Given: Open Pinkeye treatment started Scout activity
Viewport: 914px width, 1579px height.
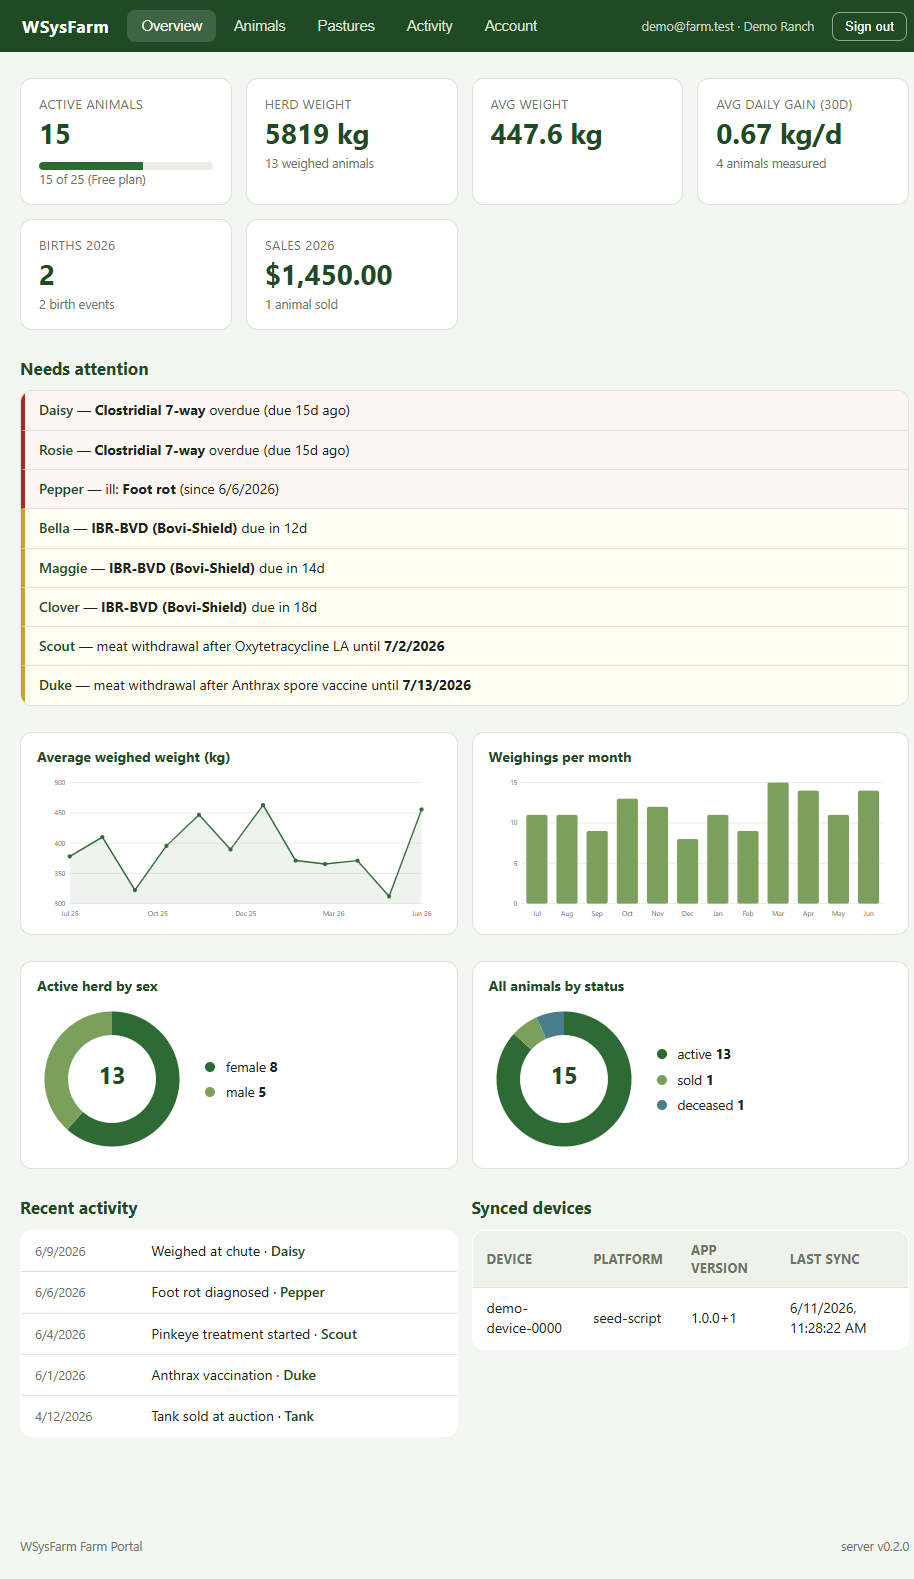Looking at the screenshot, I should [x=239, y=1334].
